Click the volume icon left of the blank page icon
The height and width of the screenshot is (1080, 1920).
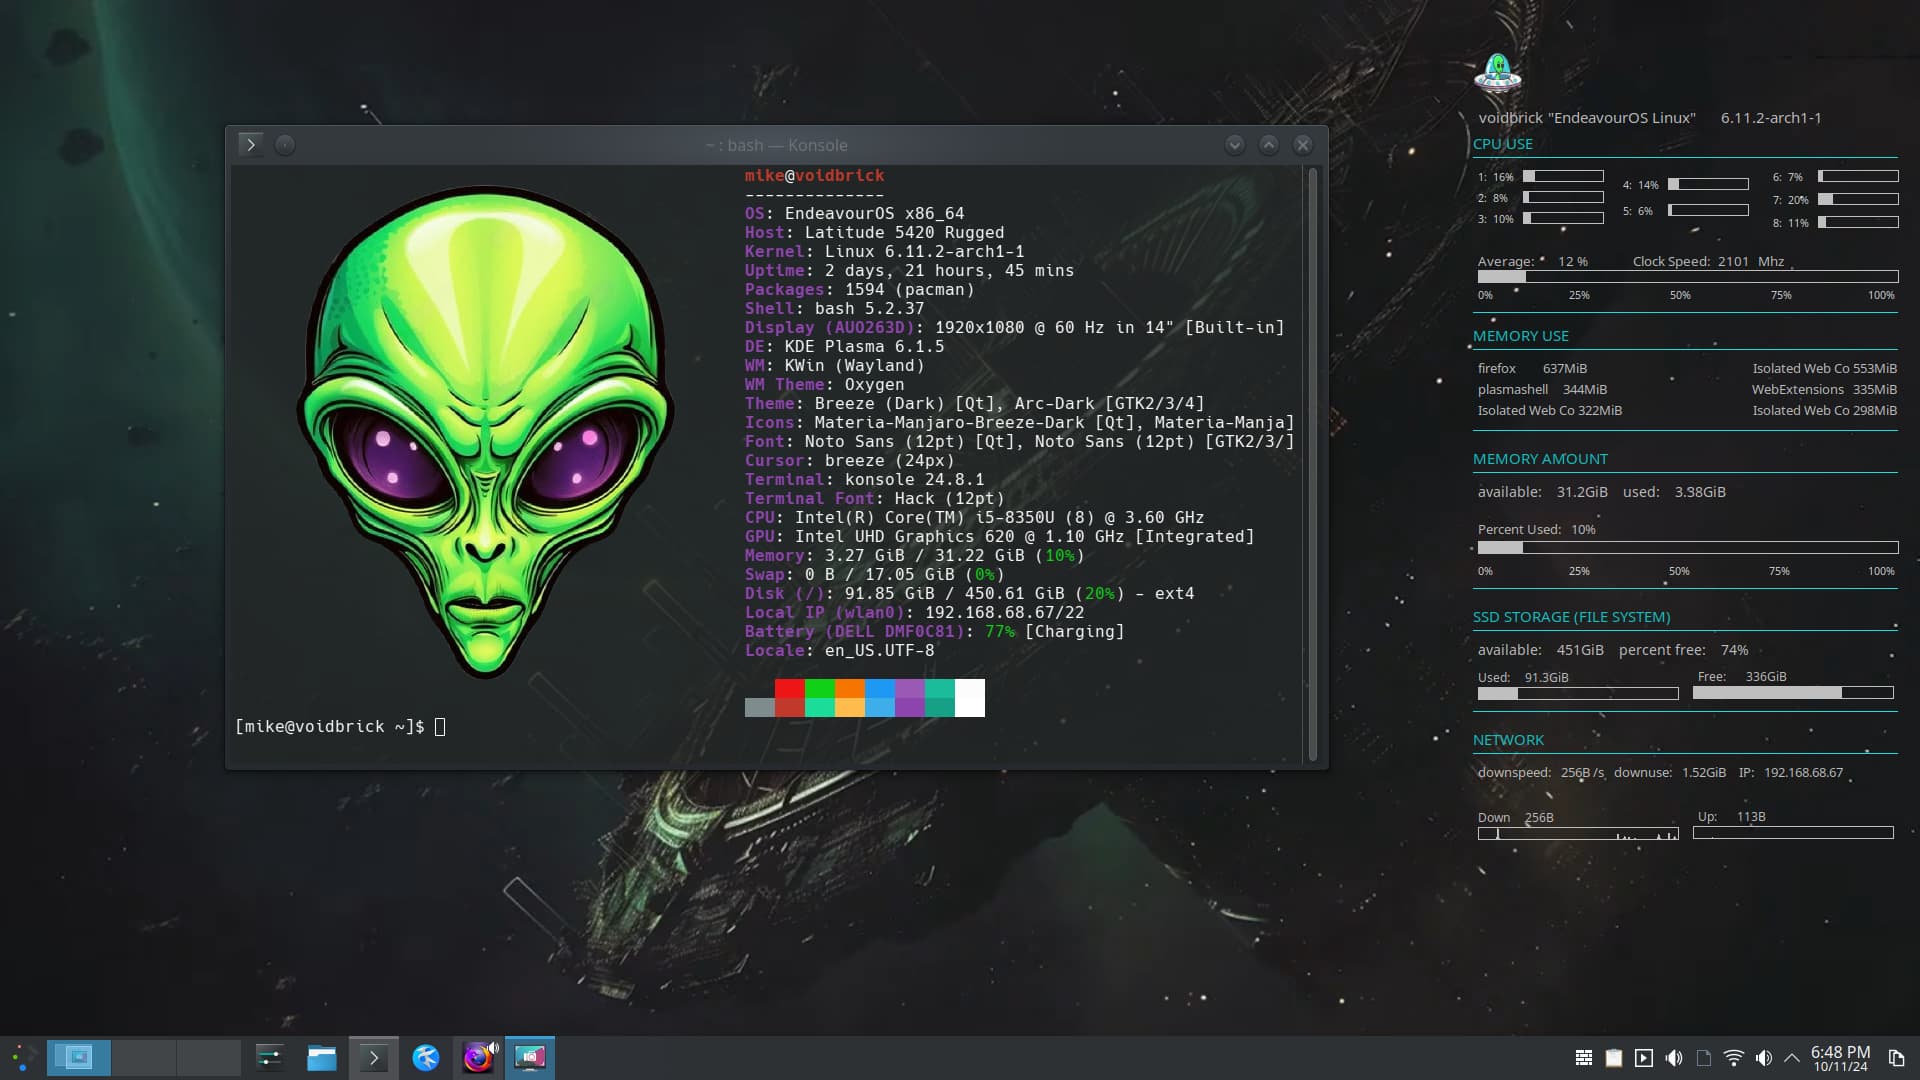click(x=1674, y=1058)
